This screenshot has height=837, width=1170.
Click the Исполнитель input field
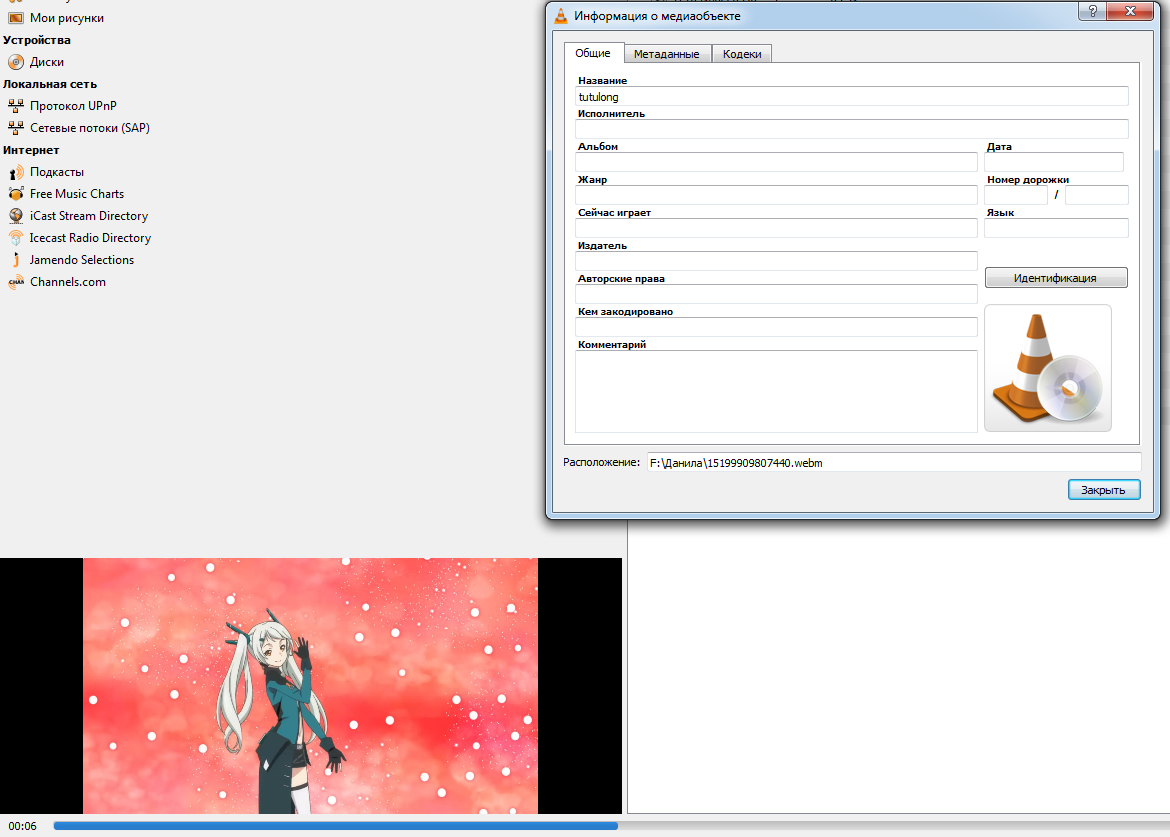point(851,129)
